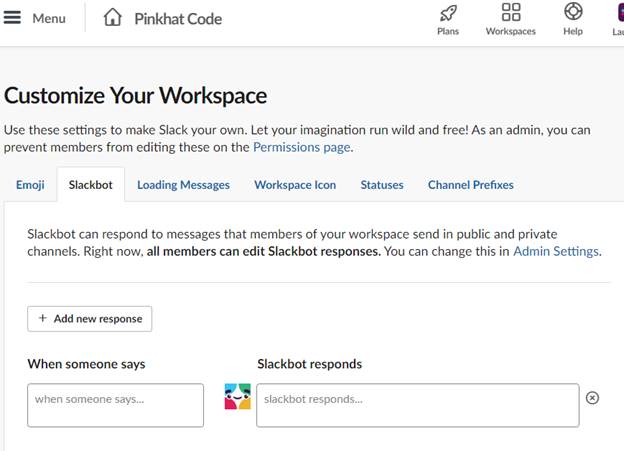The width and height of the screenshot is (624, 451).
Task: Click the Add new response button
Action: (90, 319)
